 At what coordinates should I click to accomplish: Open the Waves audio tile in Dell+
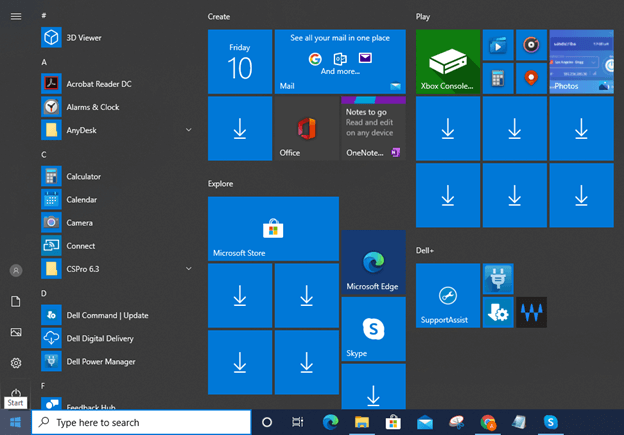click(x=531, y=312)
